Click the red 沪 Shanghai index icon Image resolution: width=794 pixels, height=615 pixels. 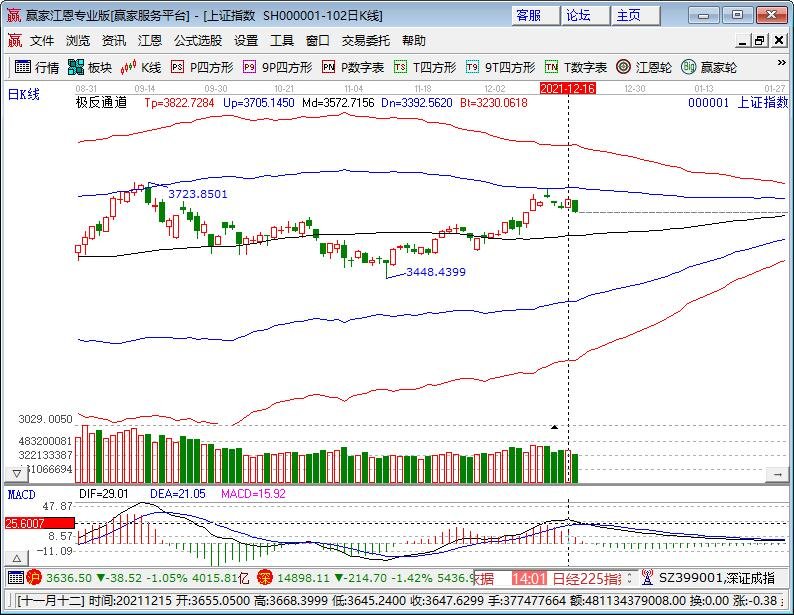(33, 578)
